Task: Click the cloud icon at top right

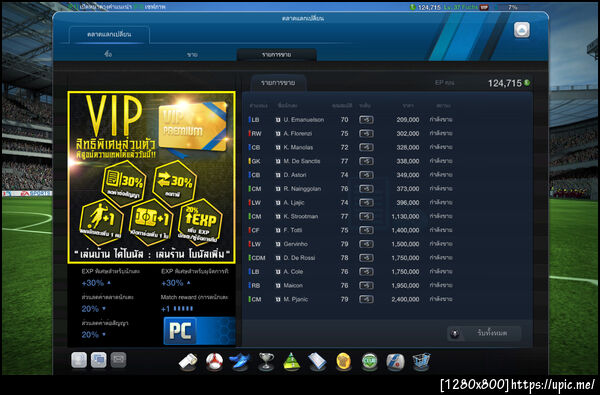Action: (522, 30)
